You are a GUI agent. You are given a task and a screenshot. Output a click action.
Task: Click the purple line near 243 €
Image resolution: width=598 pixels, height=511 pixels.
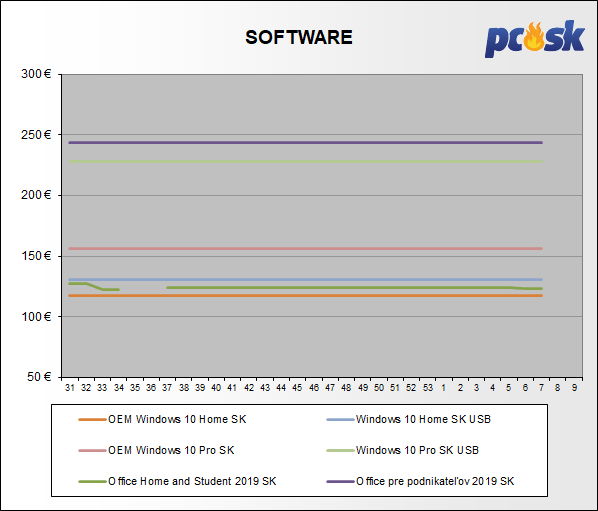[305, 143]
